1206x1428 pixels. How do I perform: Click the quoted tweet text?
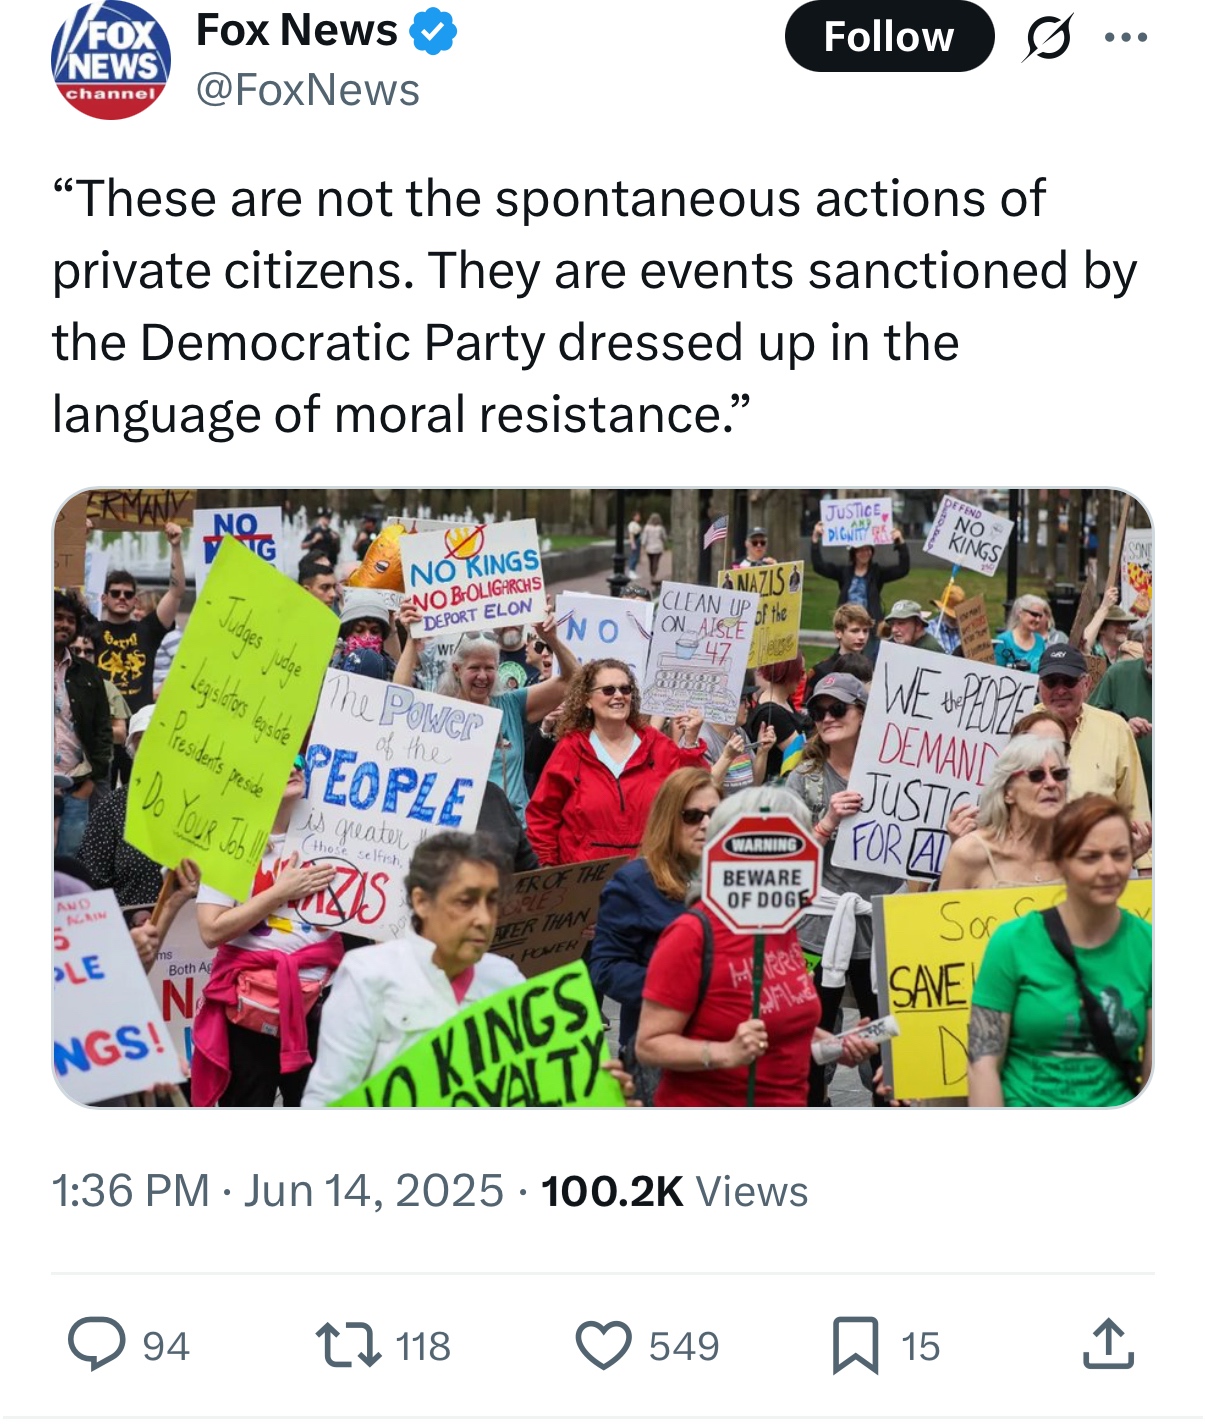pyautogui.click(x=594, y=306)
